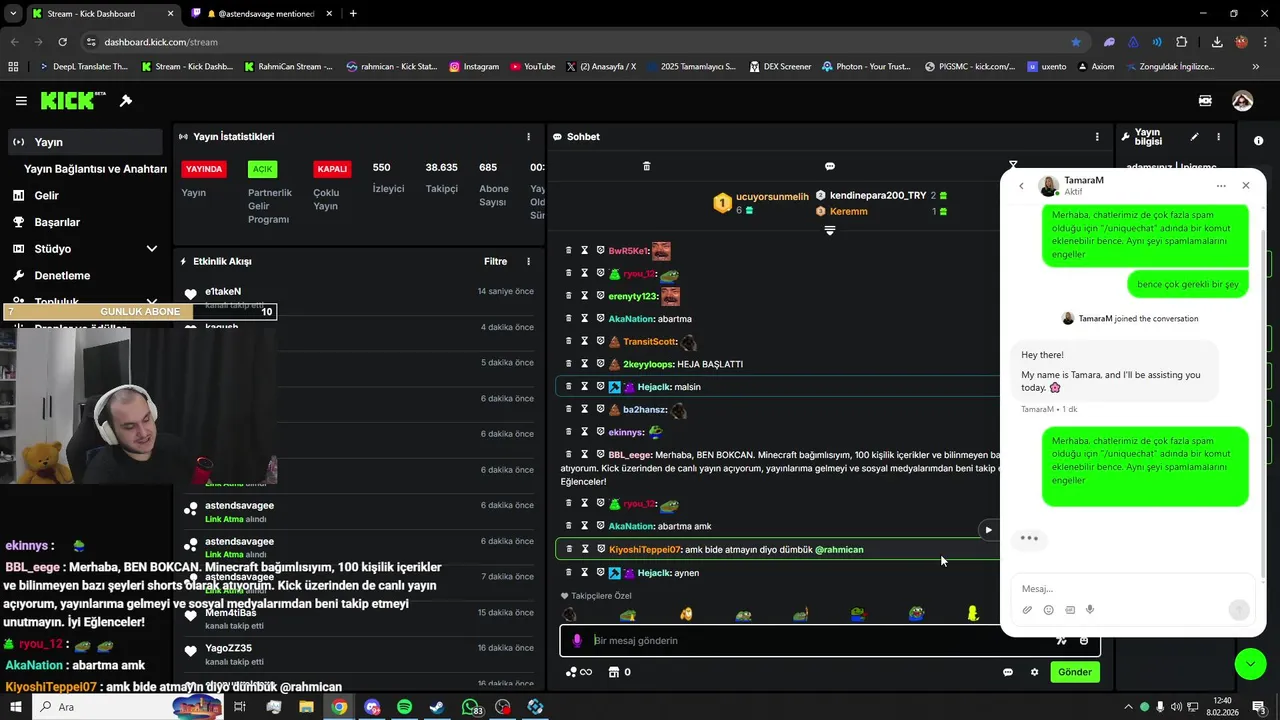Open YouTube bookmark

(532, 67)
